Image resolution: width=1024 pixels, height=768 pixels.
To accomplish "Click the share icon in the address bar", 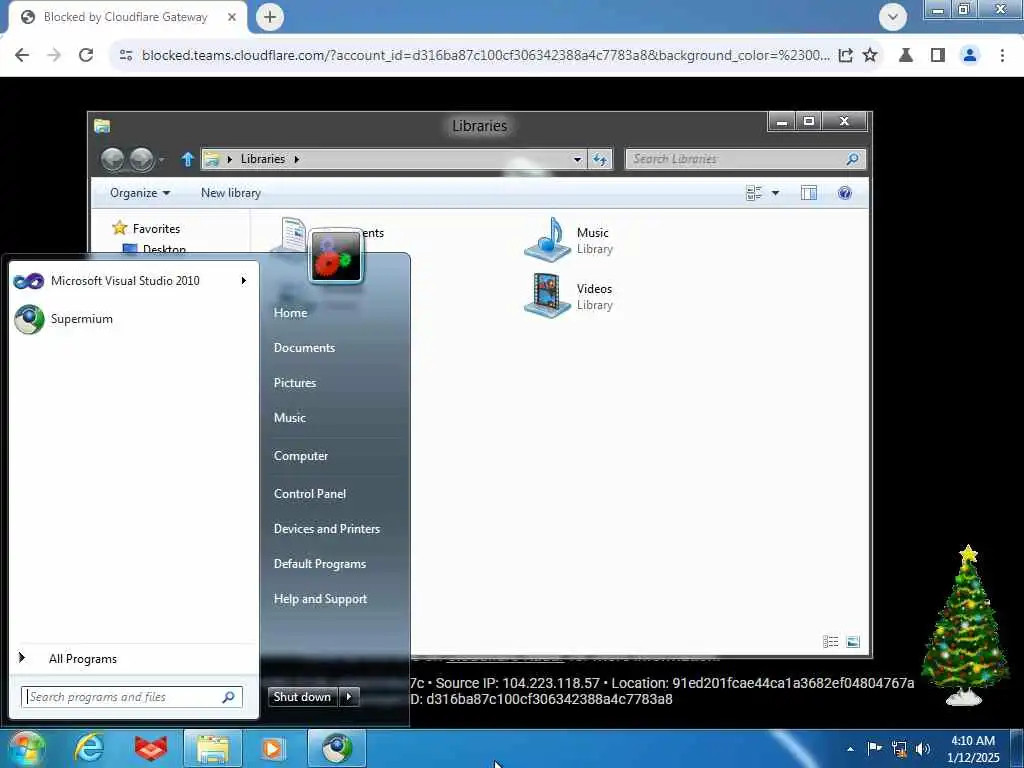I will (x=845, y=55).
